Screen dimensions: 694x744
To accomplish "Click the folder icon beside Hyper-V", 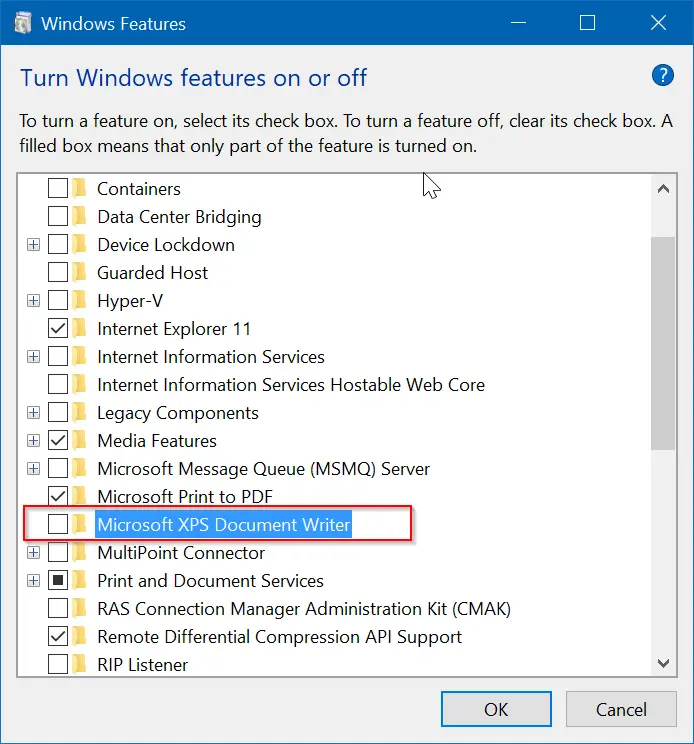I will (80, 301).
